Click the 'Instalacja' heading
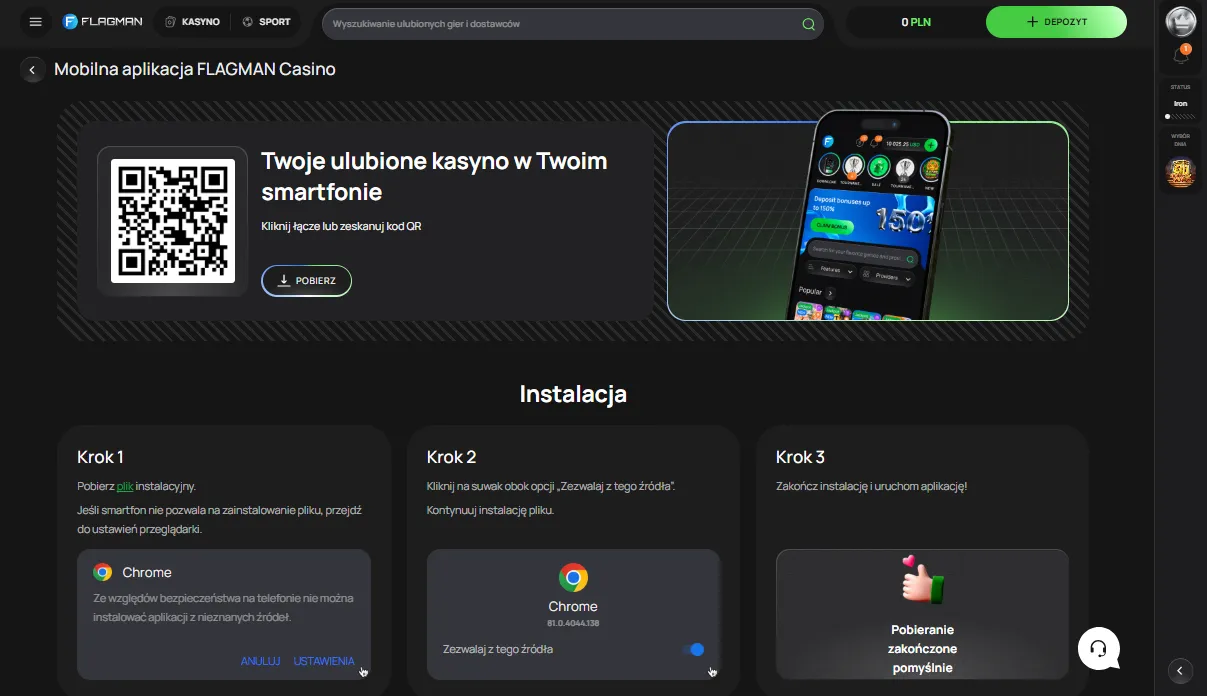The height and width of the screenshot is (696, 1207). (573, 394)
